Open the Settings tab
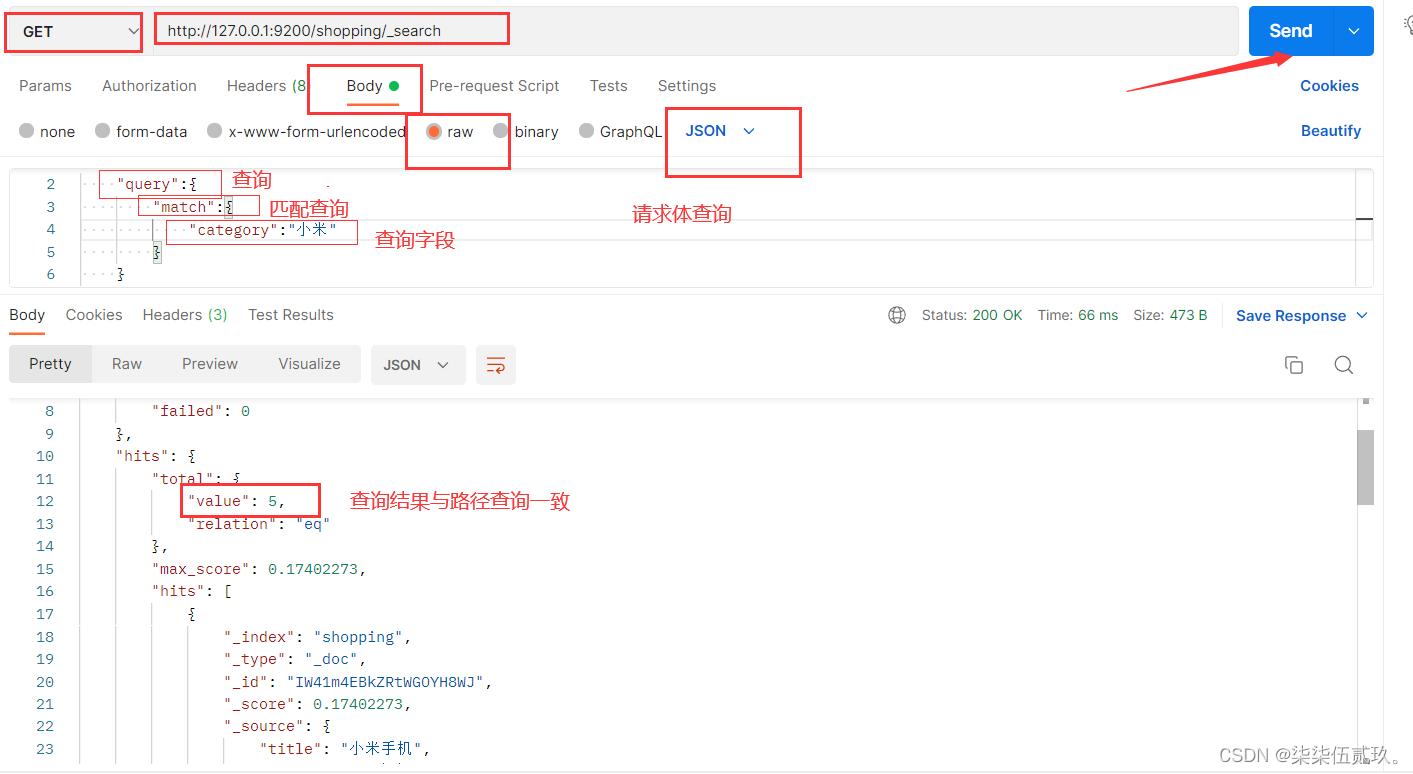The image size is (1413, 774). tap(687, 86)
